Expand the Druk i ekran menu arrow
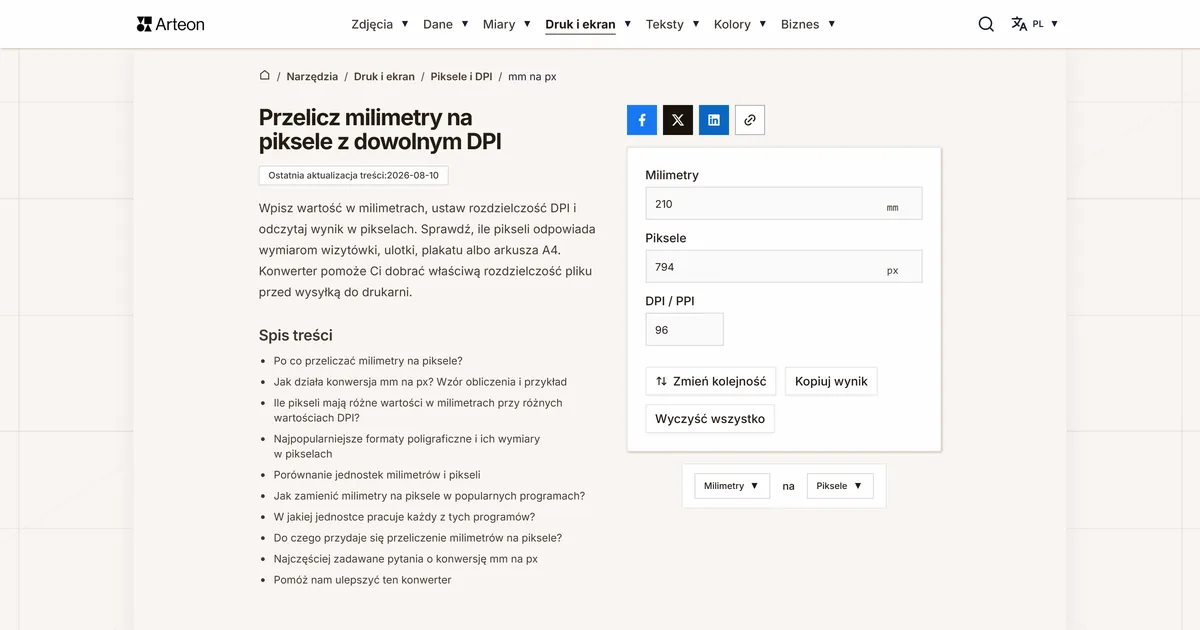Screen dimensions: 1200x630 pyautogui.click(x=628, y=24)
